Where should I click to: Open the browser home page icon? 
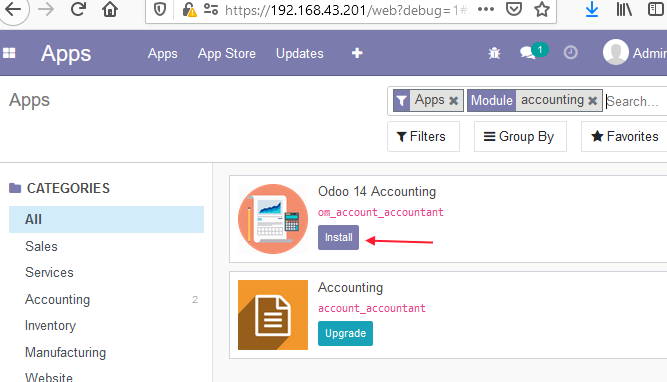110,9
